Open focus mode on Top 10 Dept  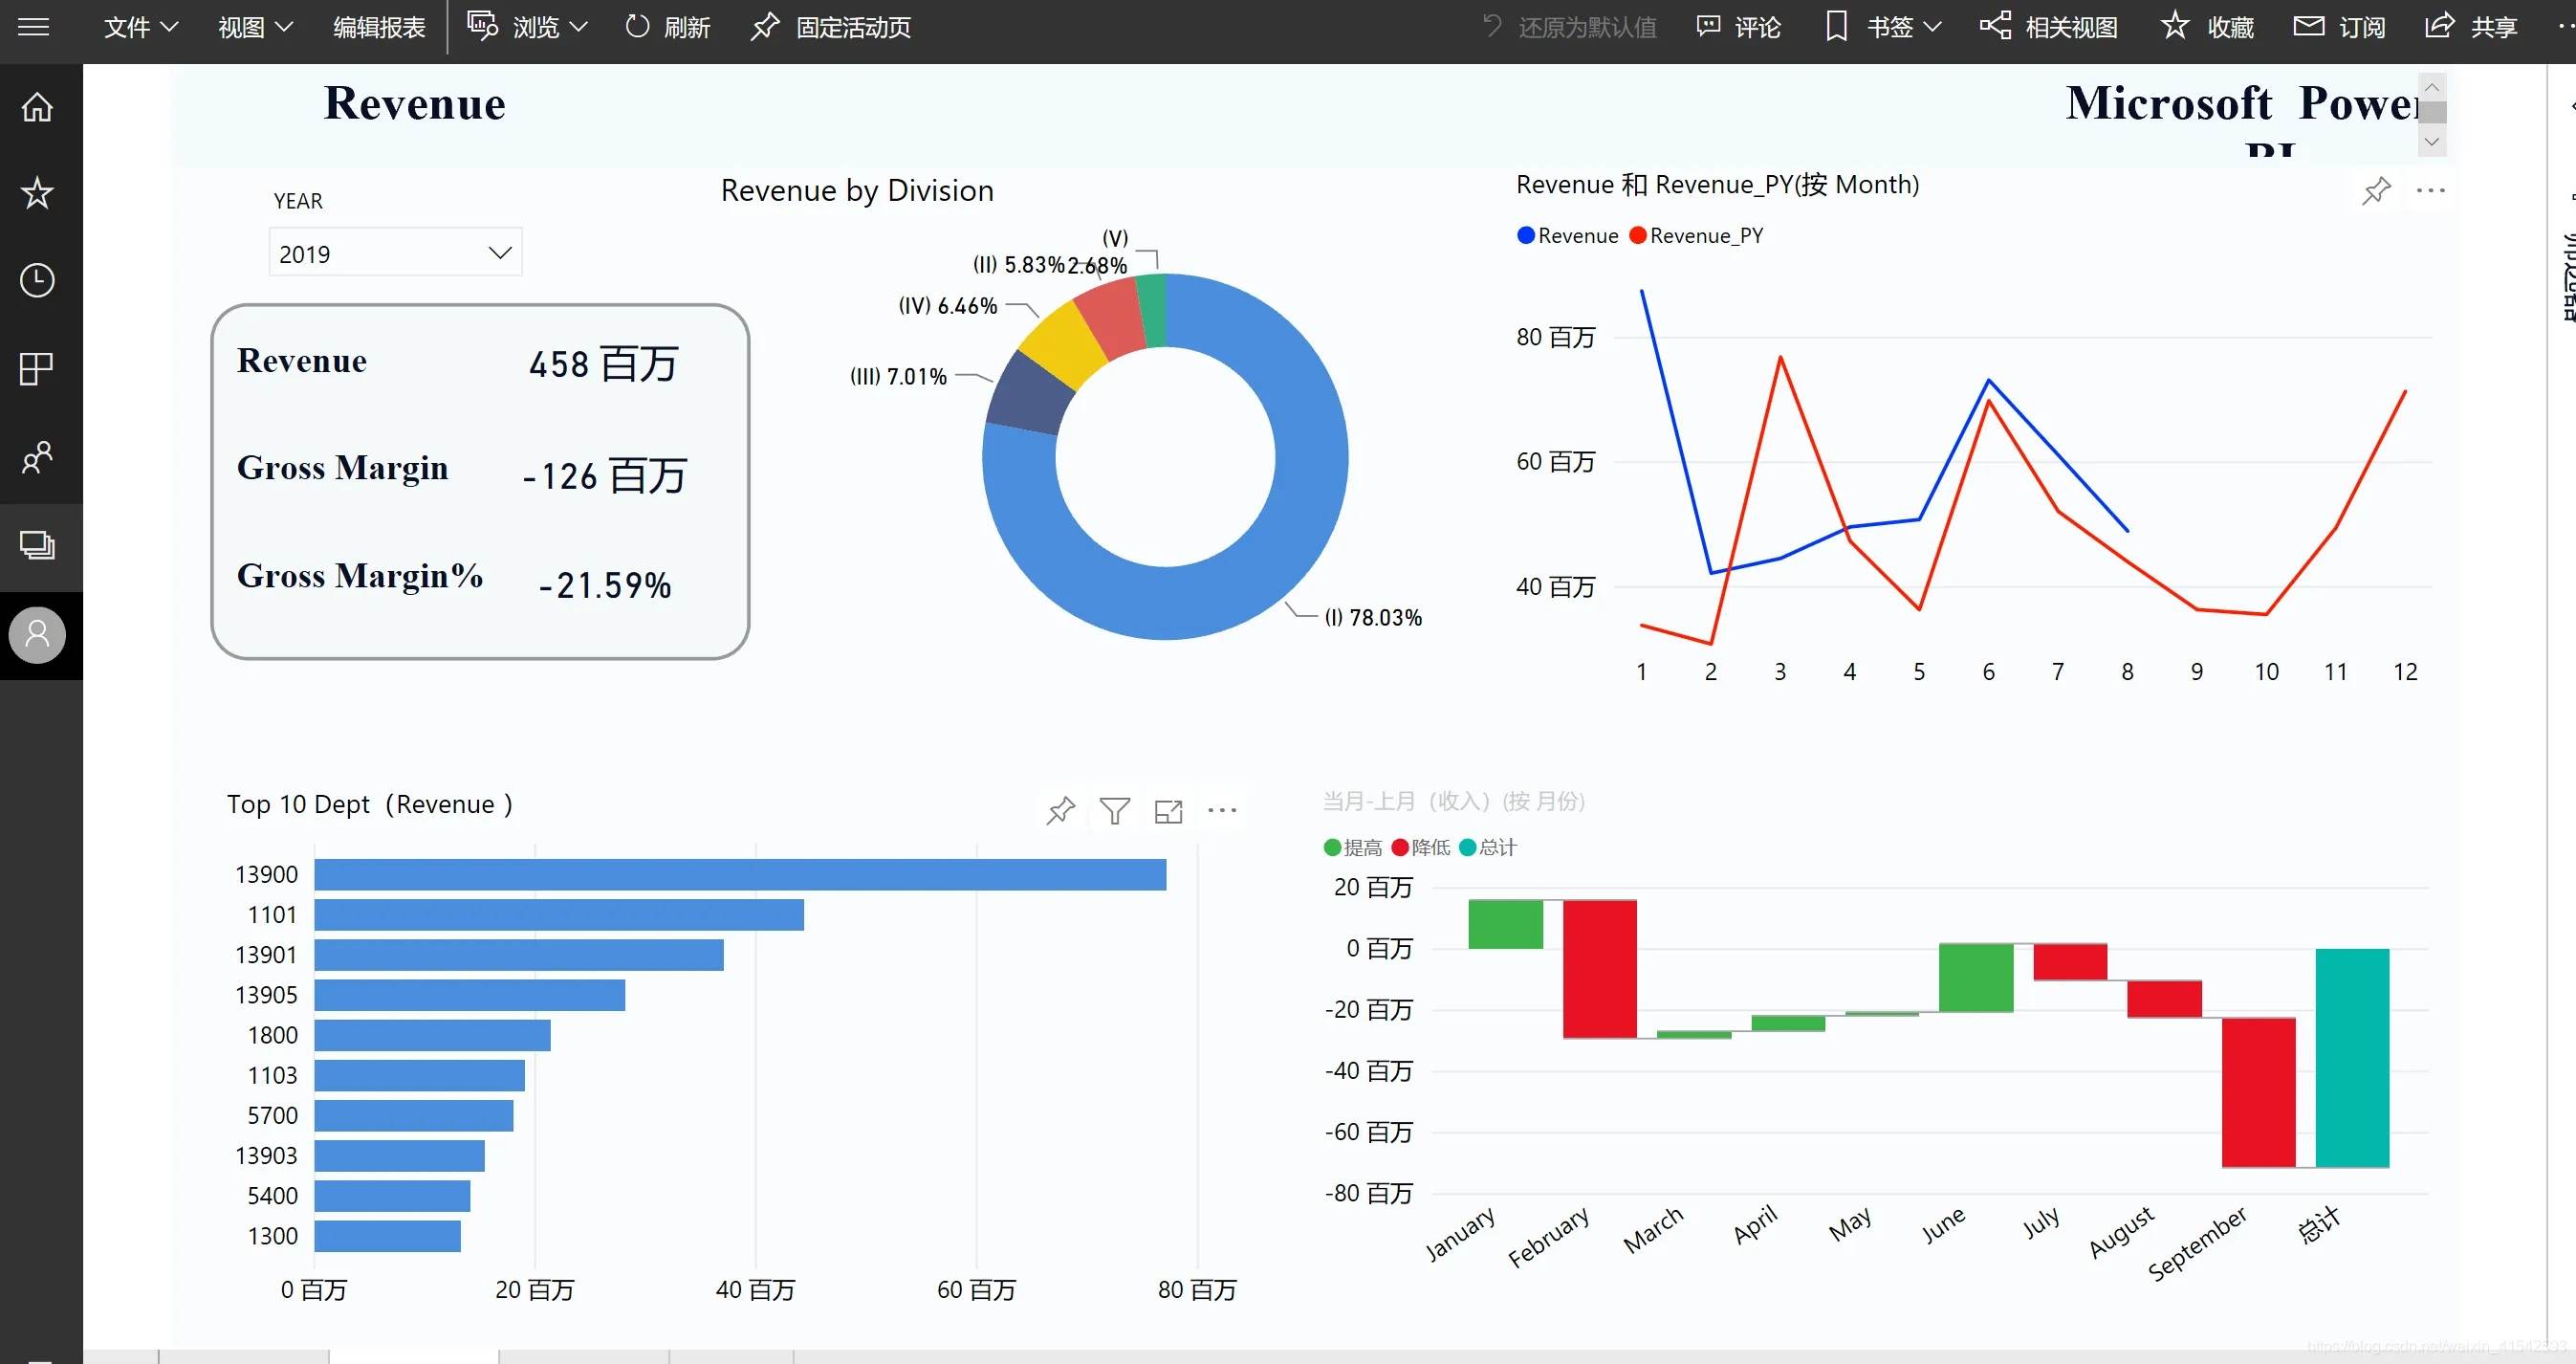1168,811
